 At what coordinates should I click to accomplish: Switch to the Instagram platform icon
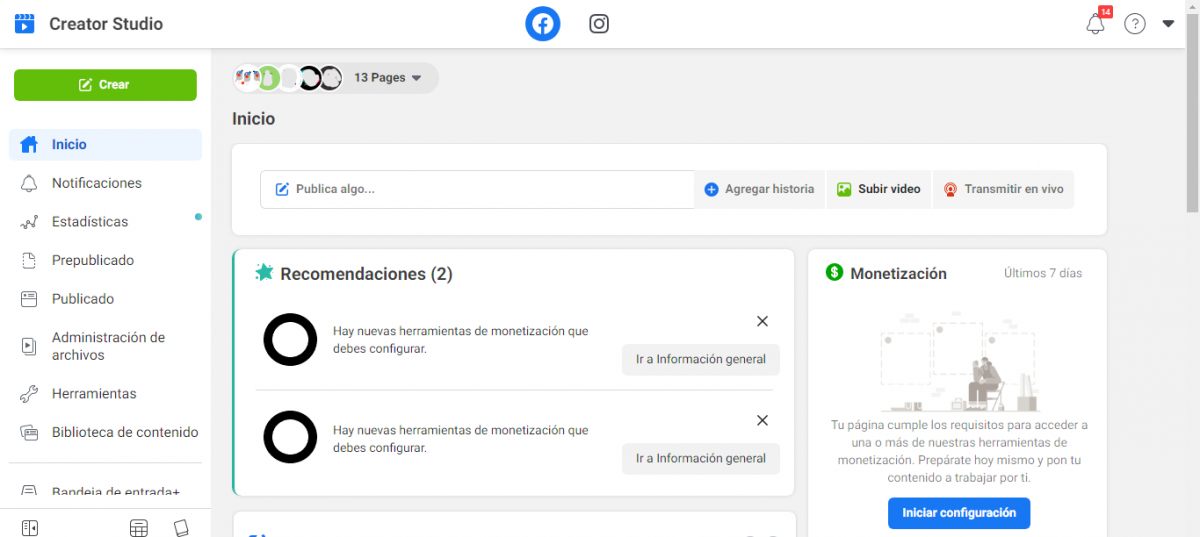pyautogui.click(x=599, y=24)
